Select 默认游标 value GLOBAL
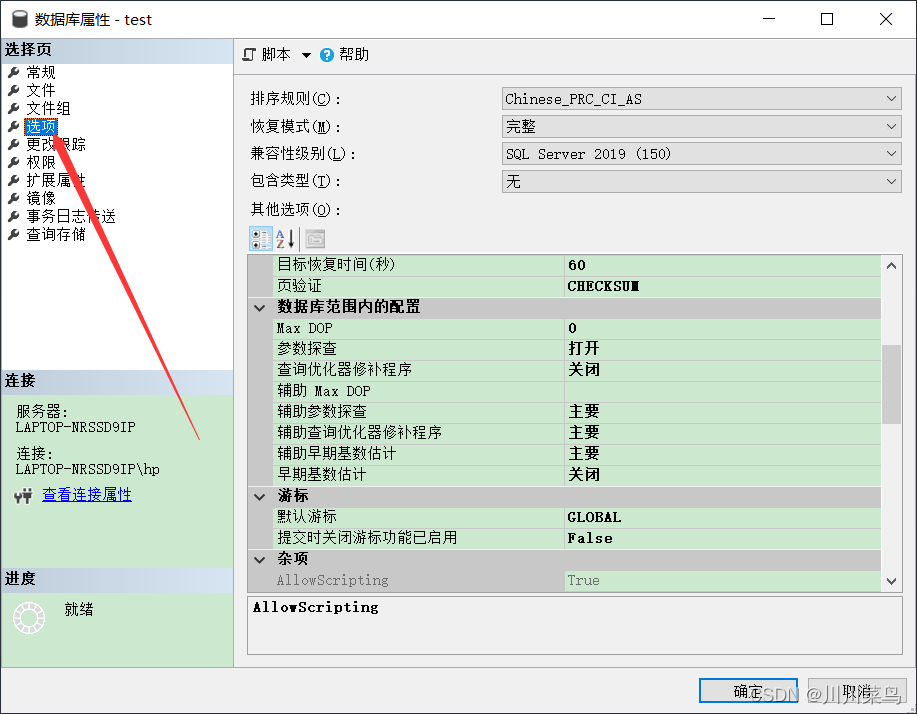The width and height of the screenshot is (917, 714). tap(722, 517)
